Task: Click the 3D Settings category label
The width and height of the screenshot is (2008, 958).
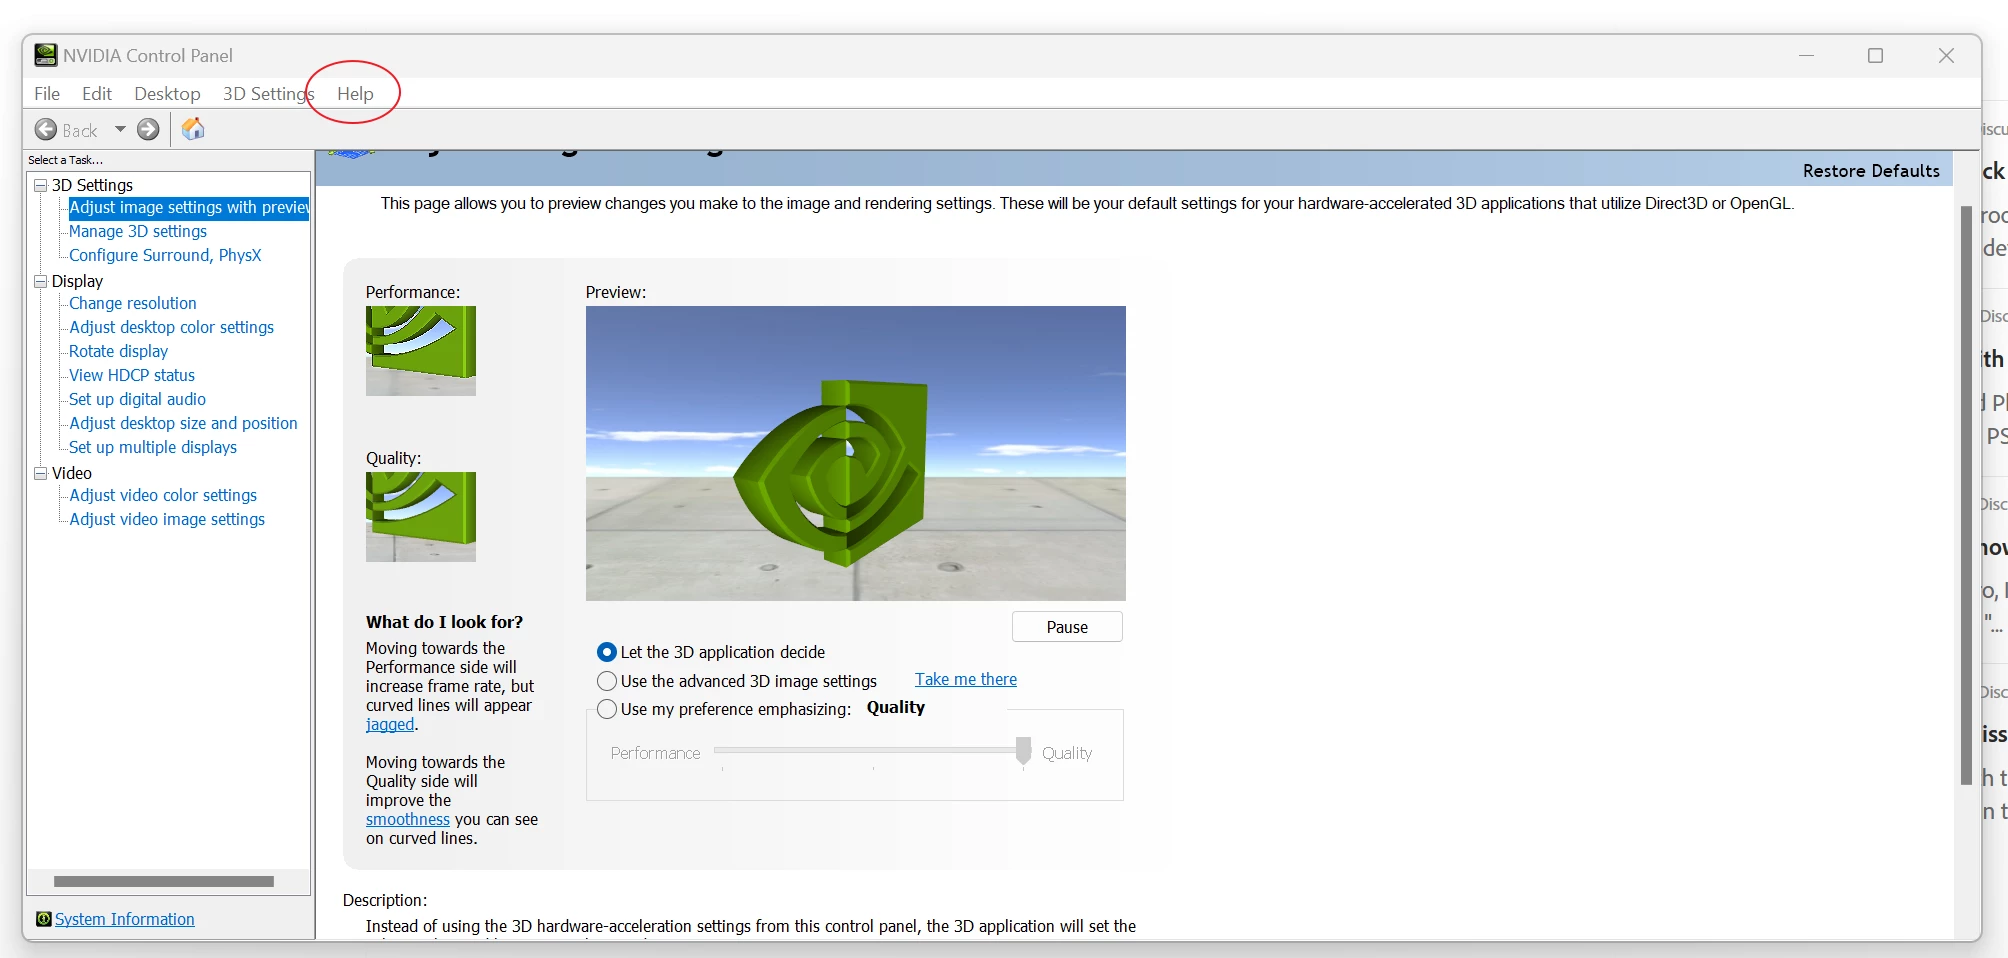Action: click(92, 185)
